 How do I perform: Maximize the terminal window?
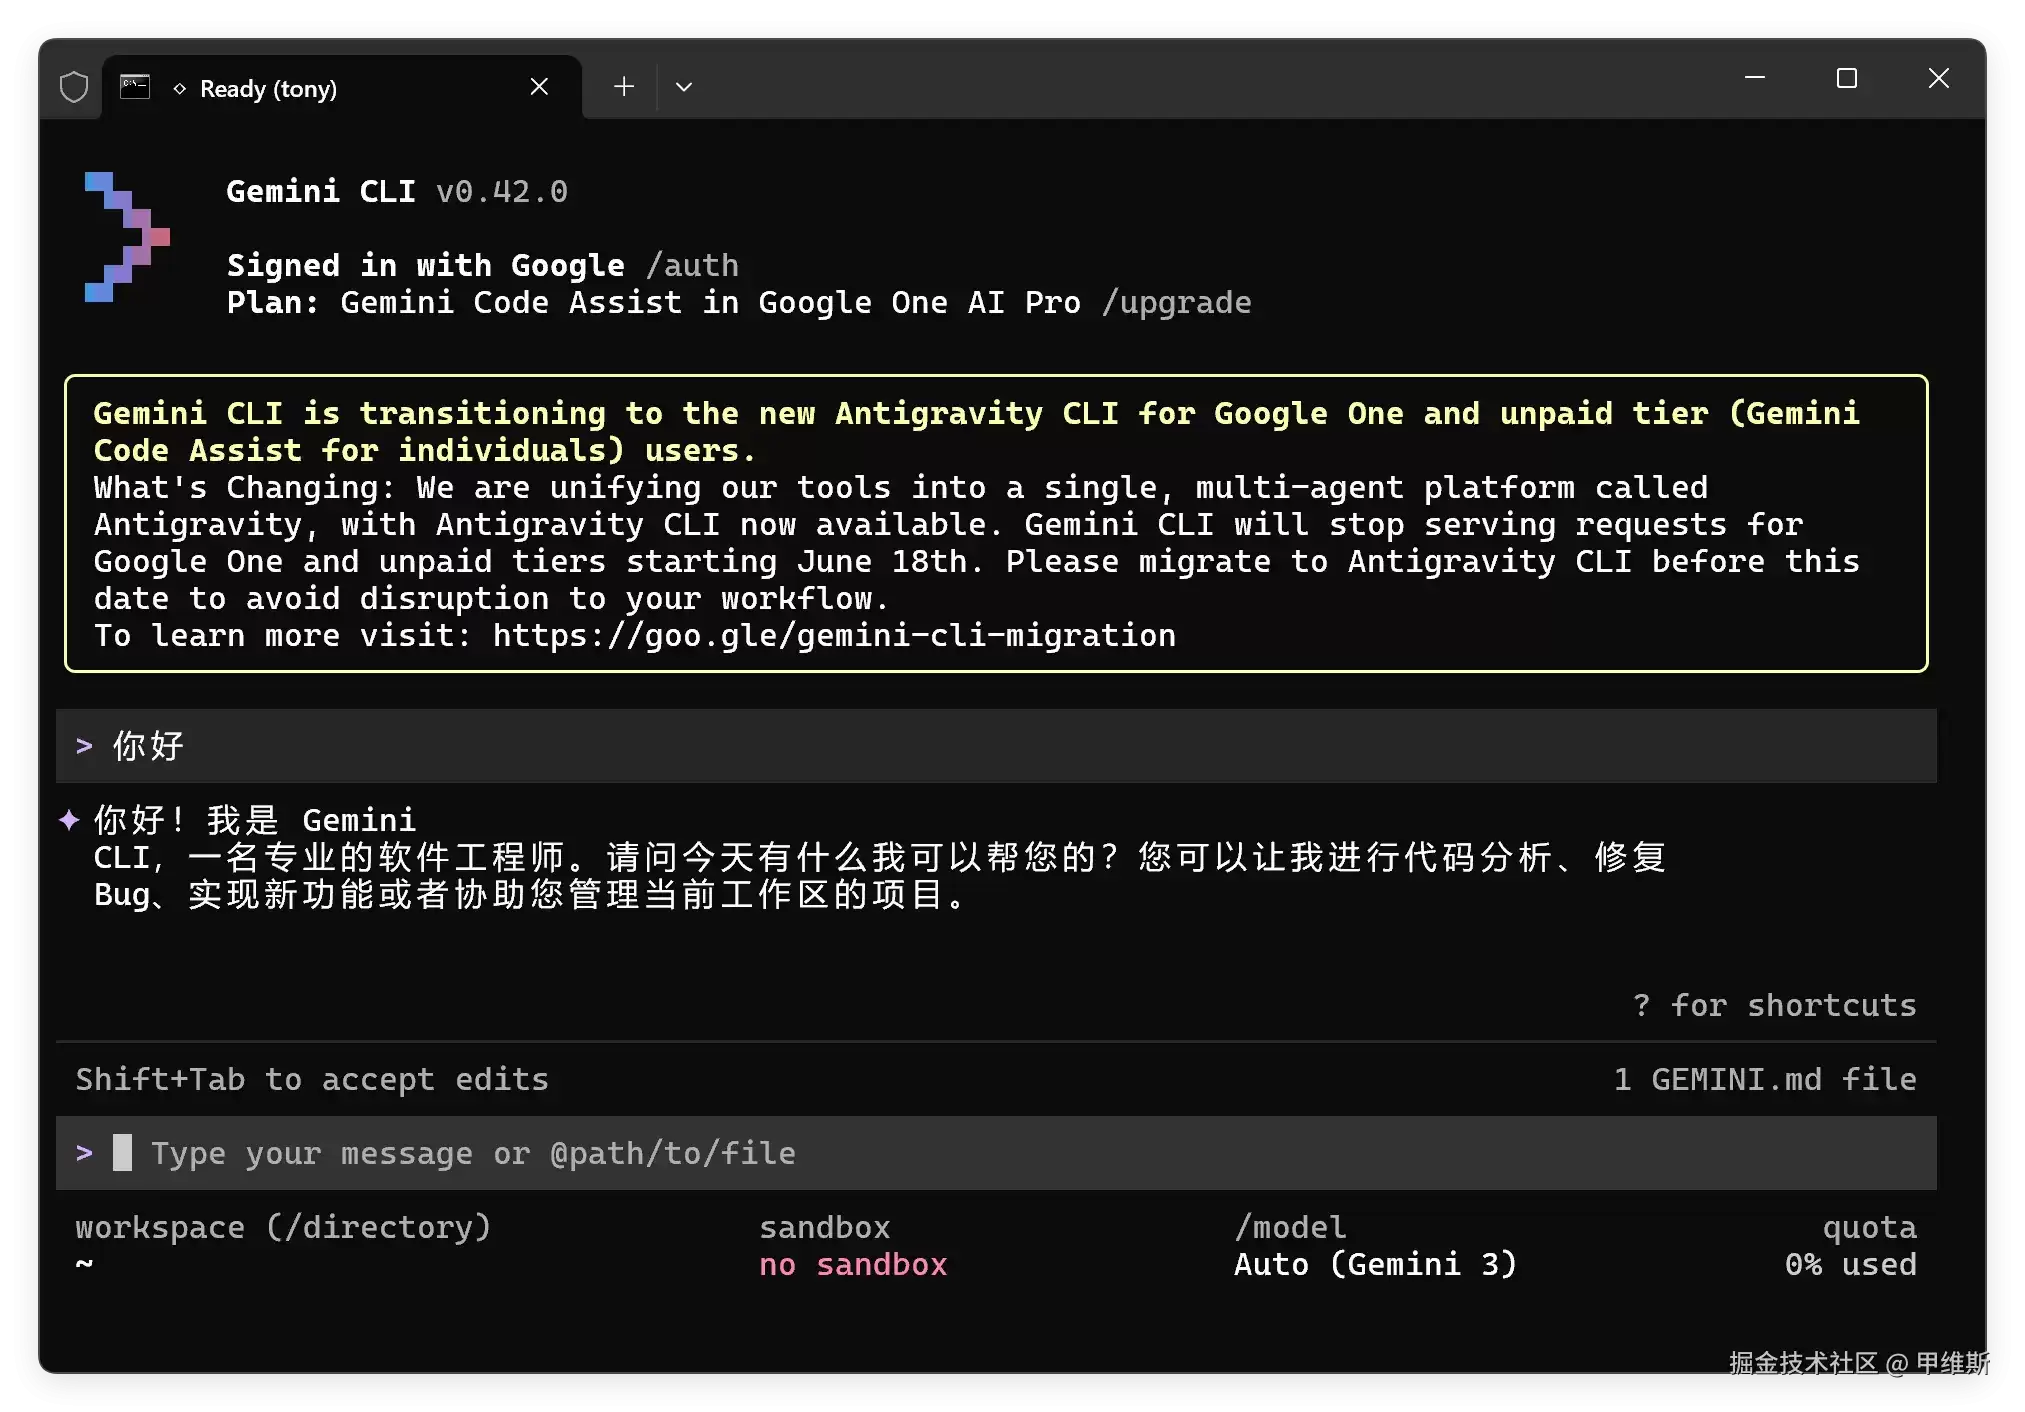(1847, 78)
